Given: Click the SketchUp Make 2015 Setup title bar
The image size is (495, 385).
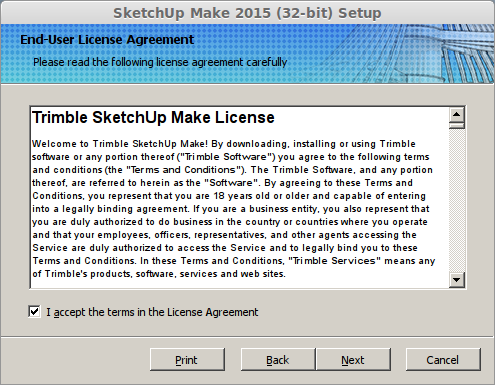Looking at the screenshot, I should click(x=247, y=13).
